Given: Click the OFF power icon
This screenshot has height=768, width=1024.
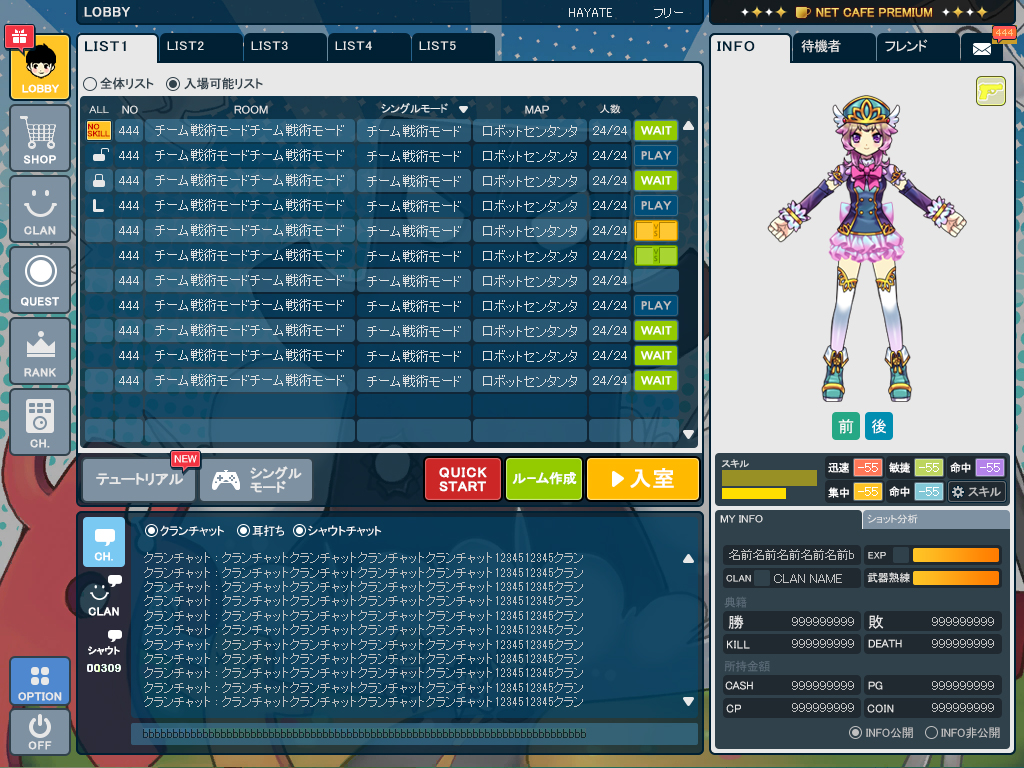Looking at the screenshot, I should [40, 731].
